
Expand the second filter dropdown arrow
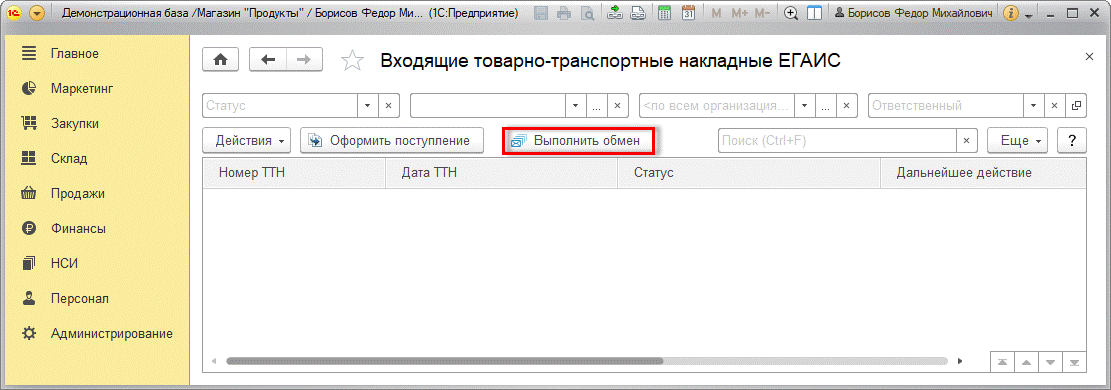tap(575, 106)
